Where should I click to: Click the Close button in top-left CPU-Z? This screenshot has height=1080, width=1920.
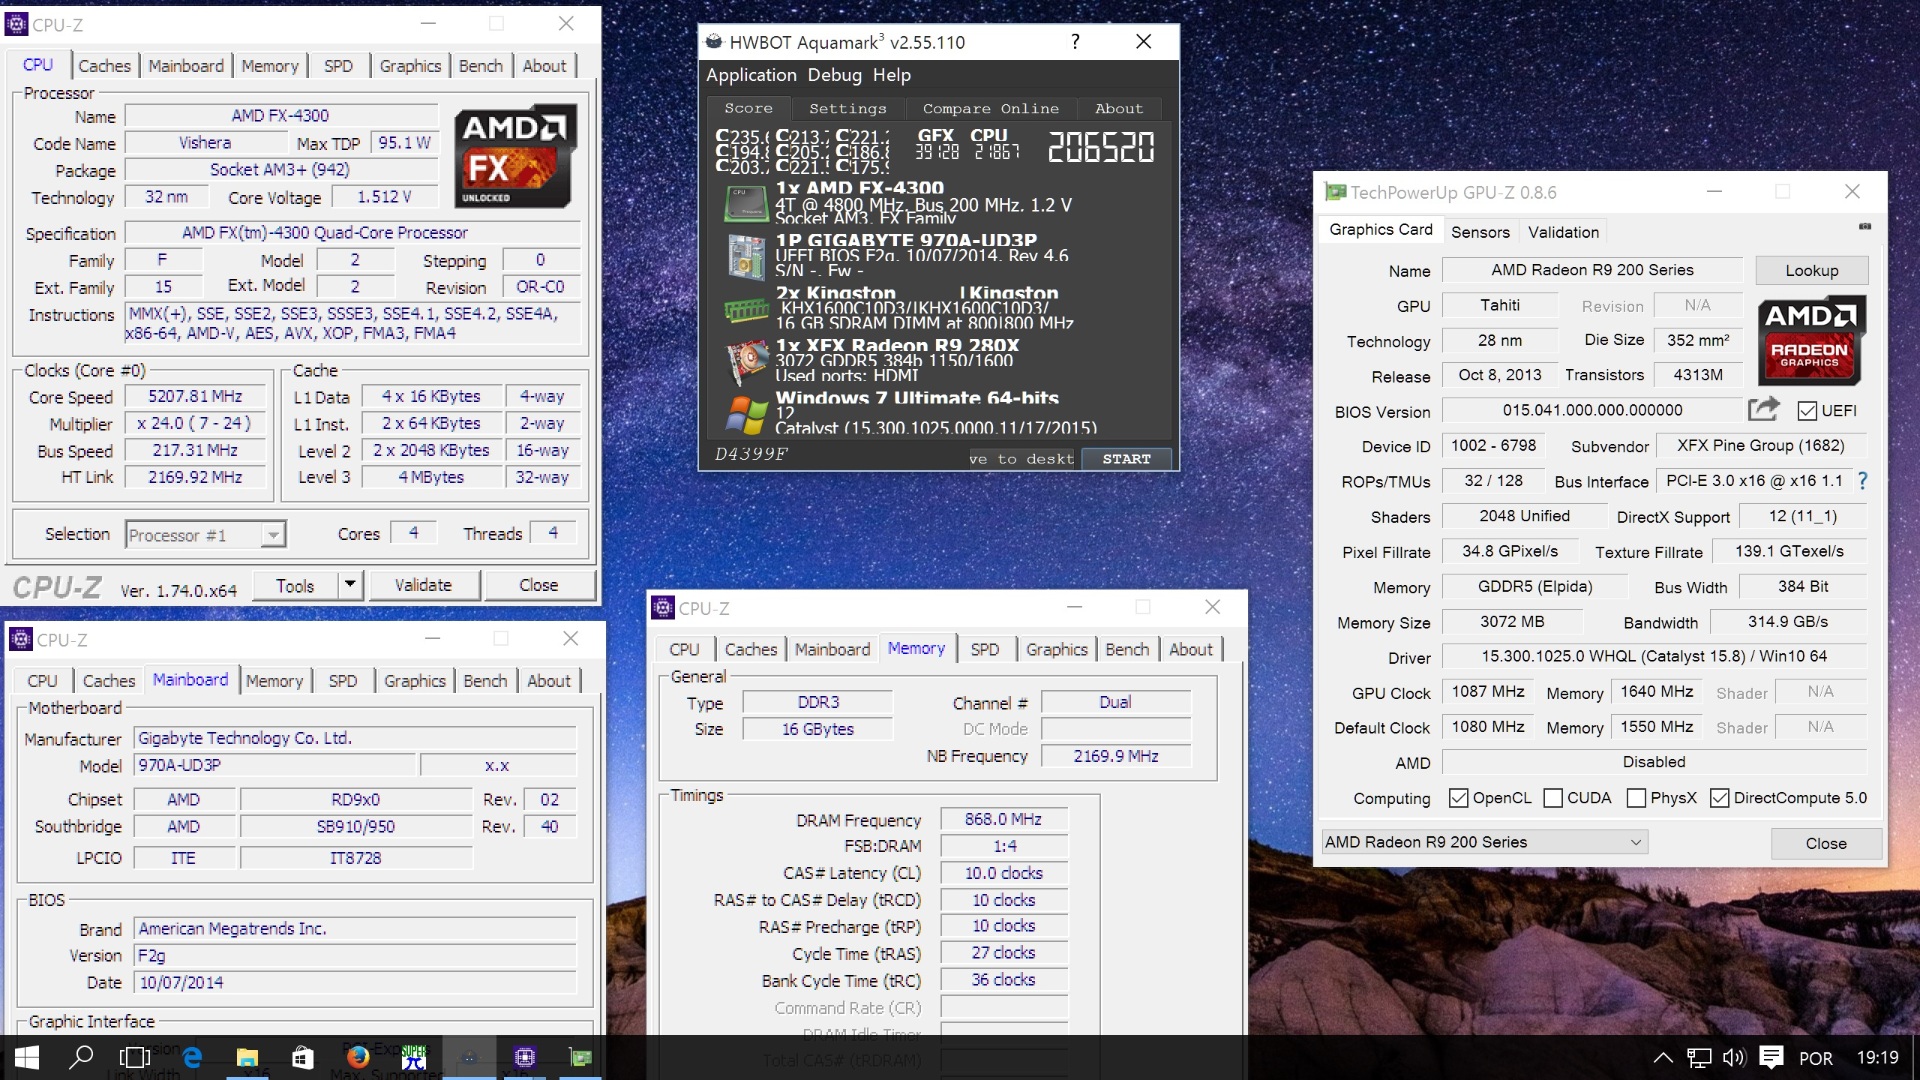tap(539, 585)
